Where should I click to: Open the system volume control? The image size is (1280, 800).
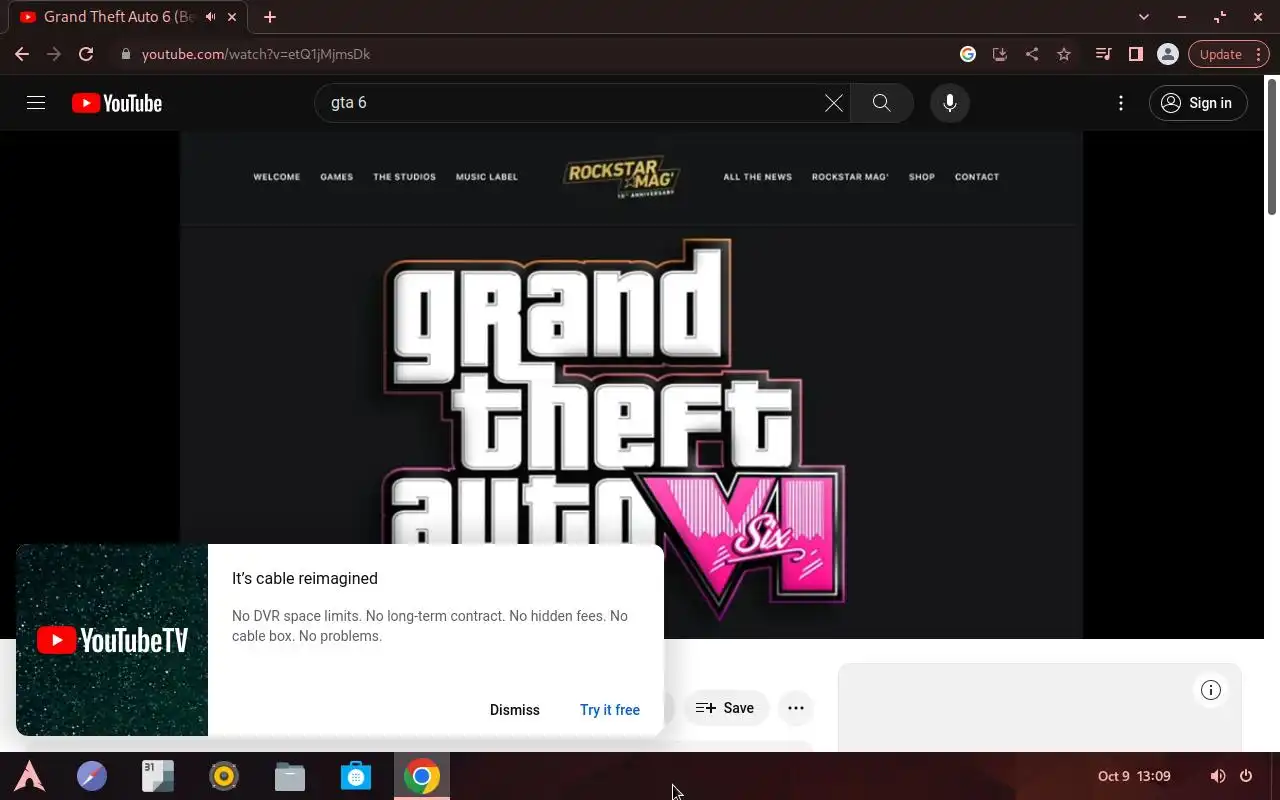tap(1218, 776)
